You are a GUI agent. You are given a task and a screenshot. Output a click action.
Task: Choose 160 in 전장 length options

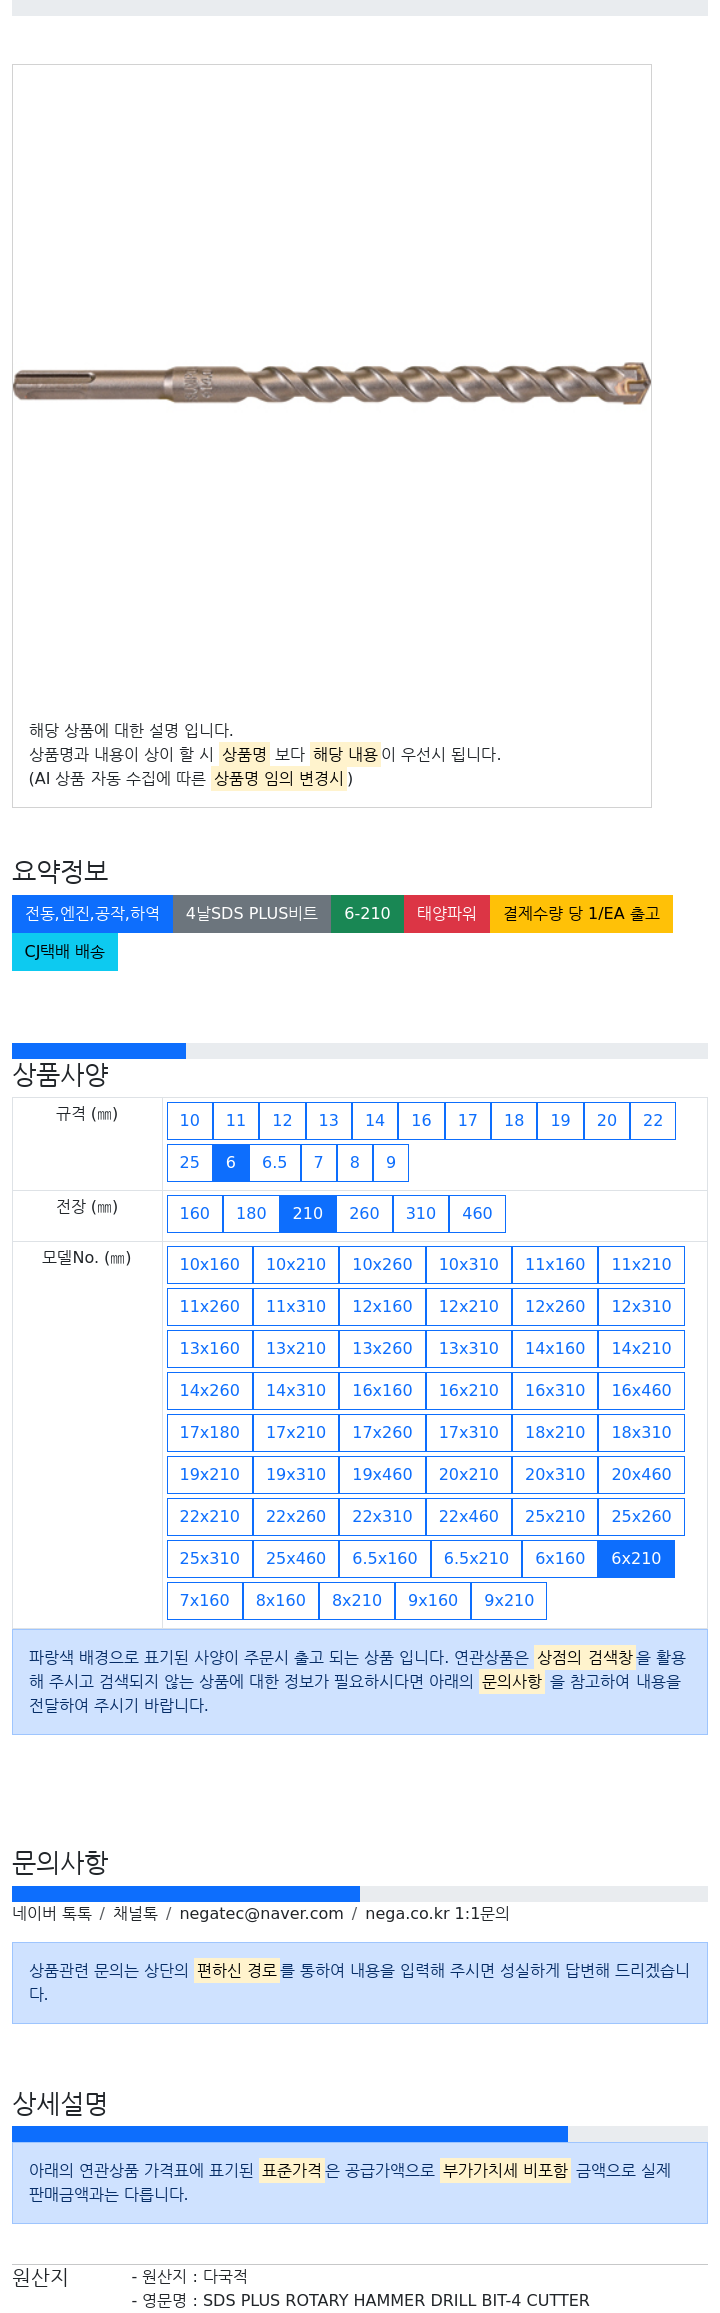tap(195, 1214)
